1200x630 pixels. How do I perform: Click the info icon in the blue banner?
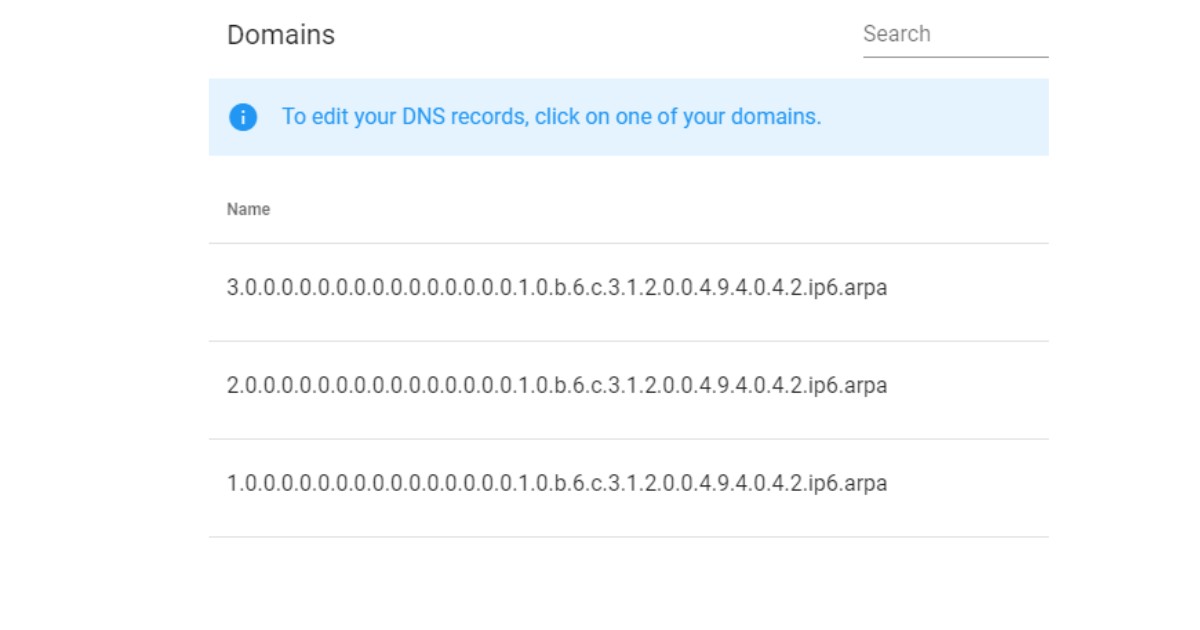[x=243, y=117]
